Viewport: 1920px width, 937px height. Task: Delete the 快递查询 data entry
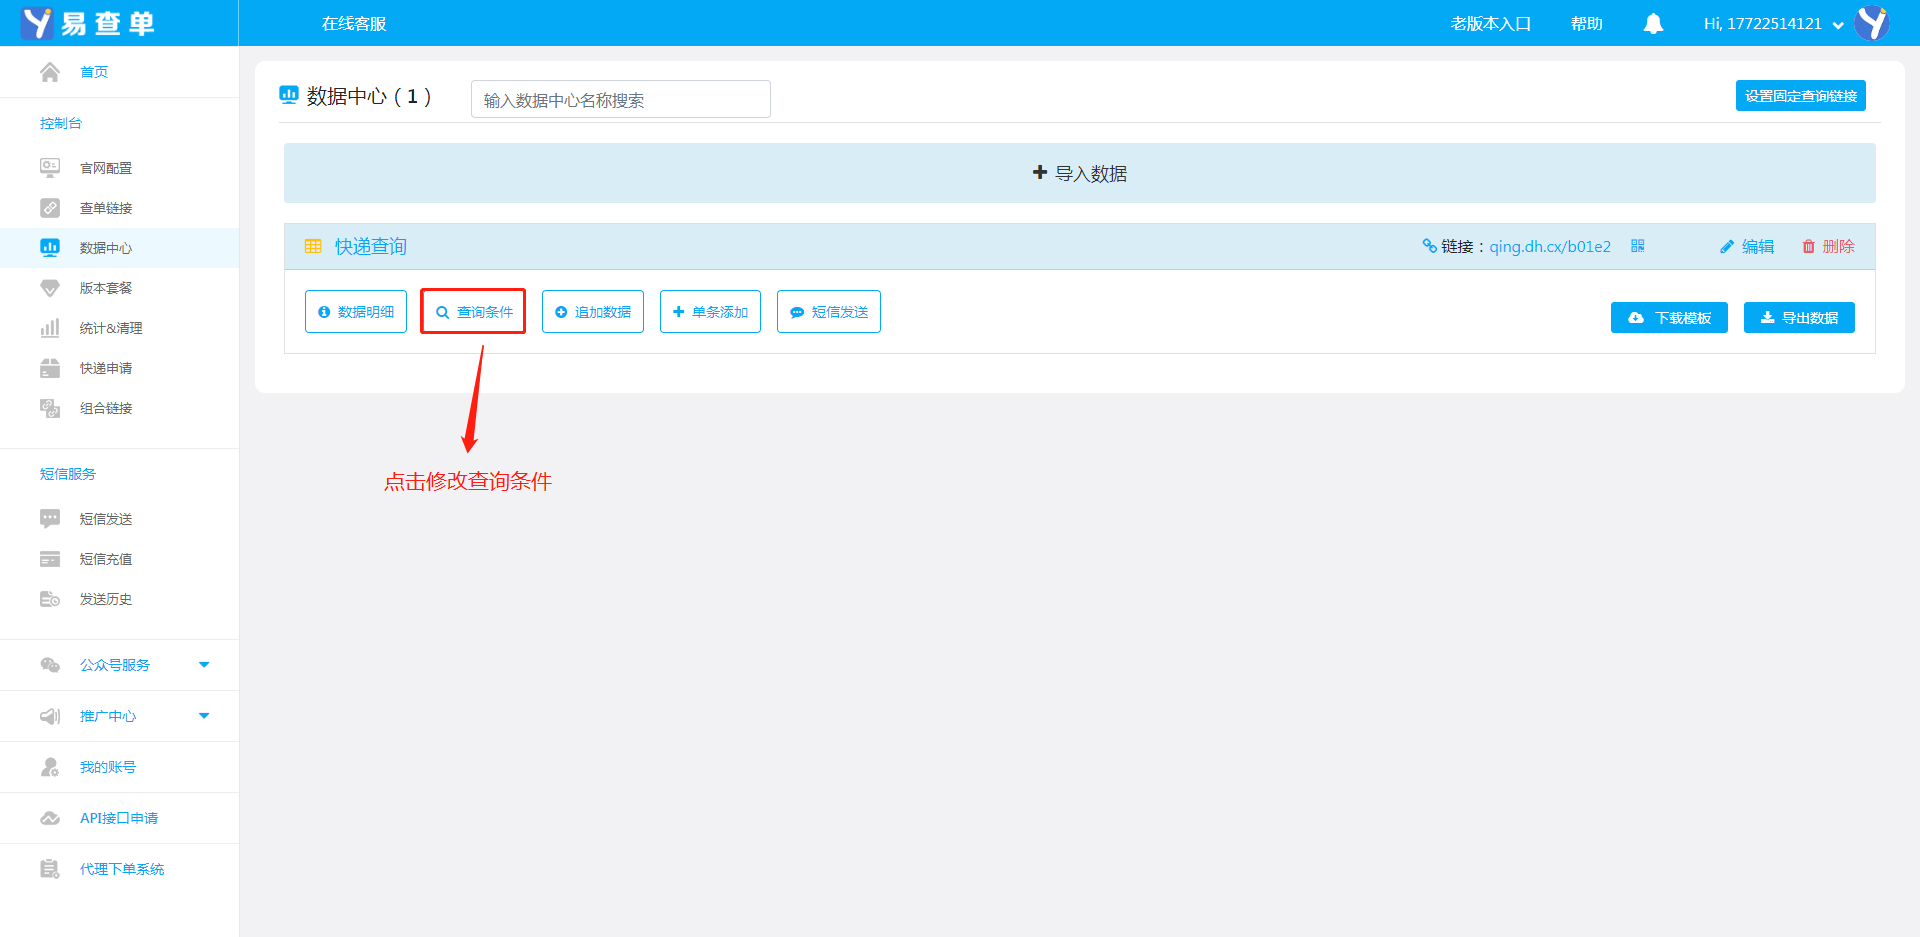[x=1828, y=247]
